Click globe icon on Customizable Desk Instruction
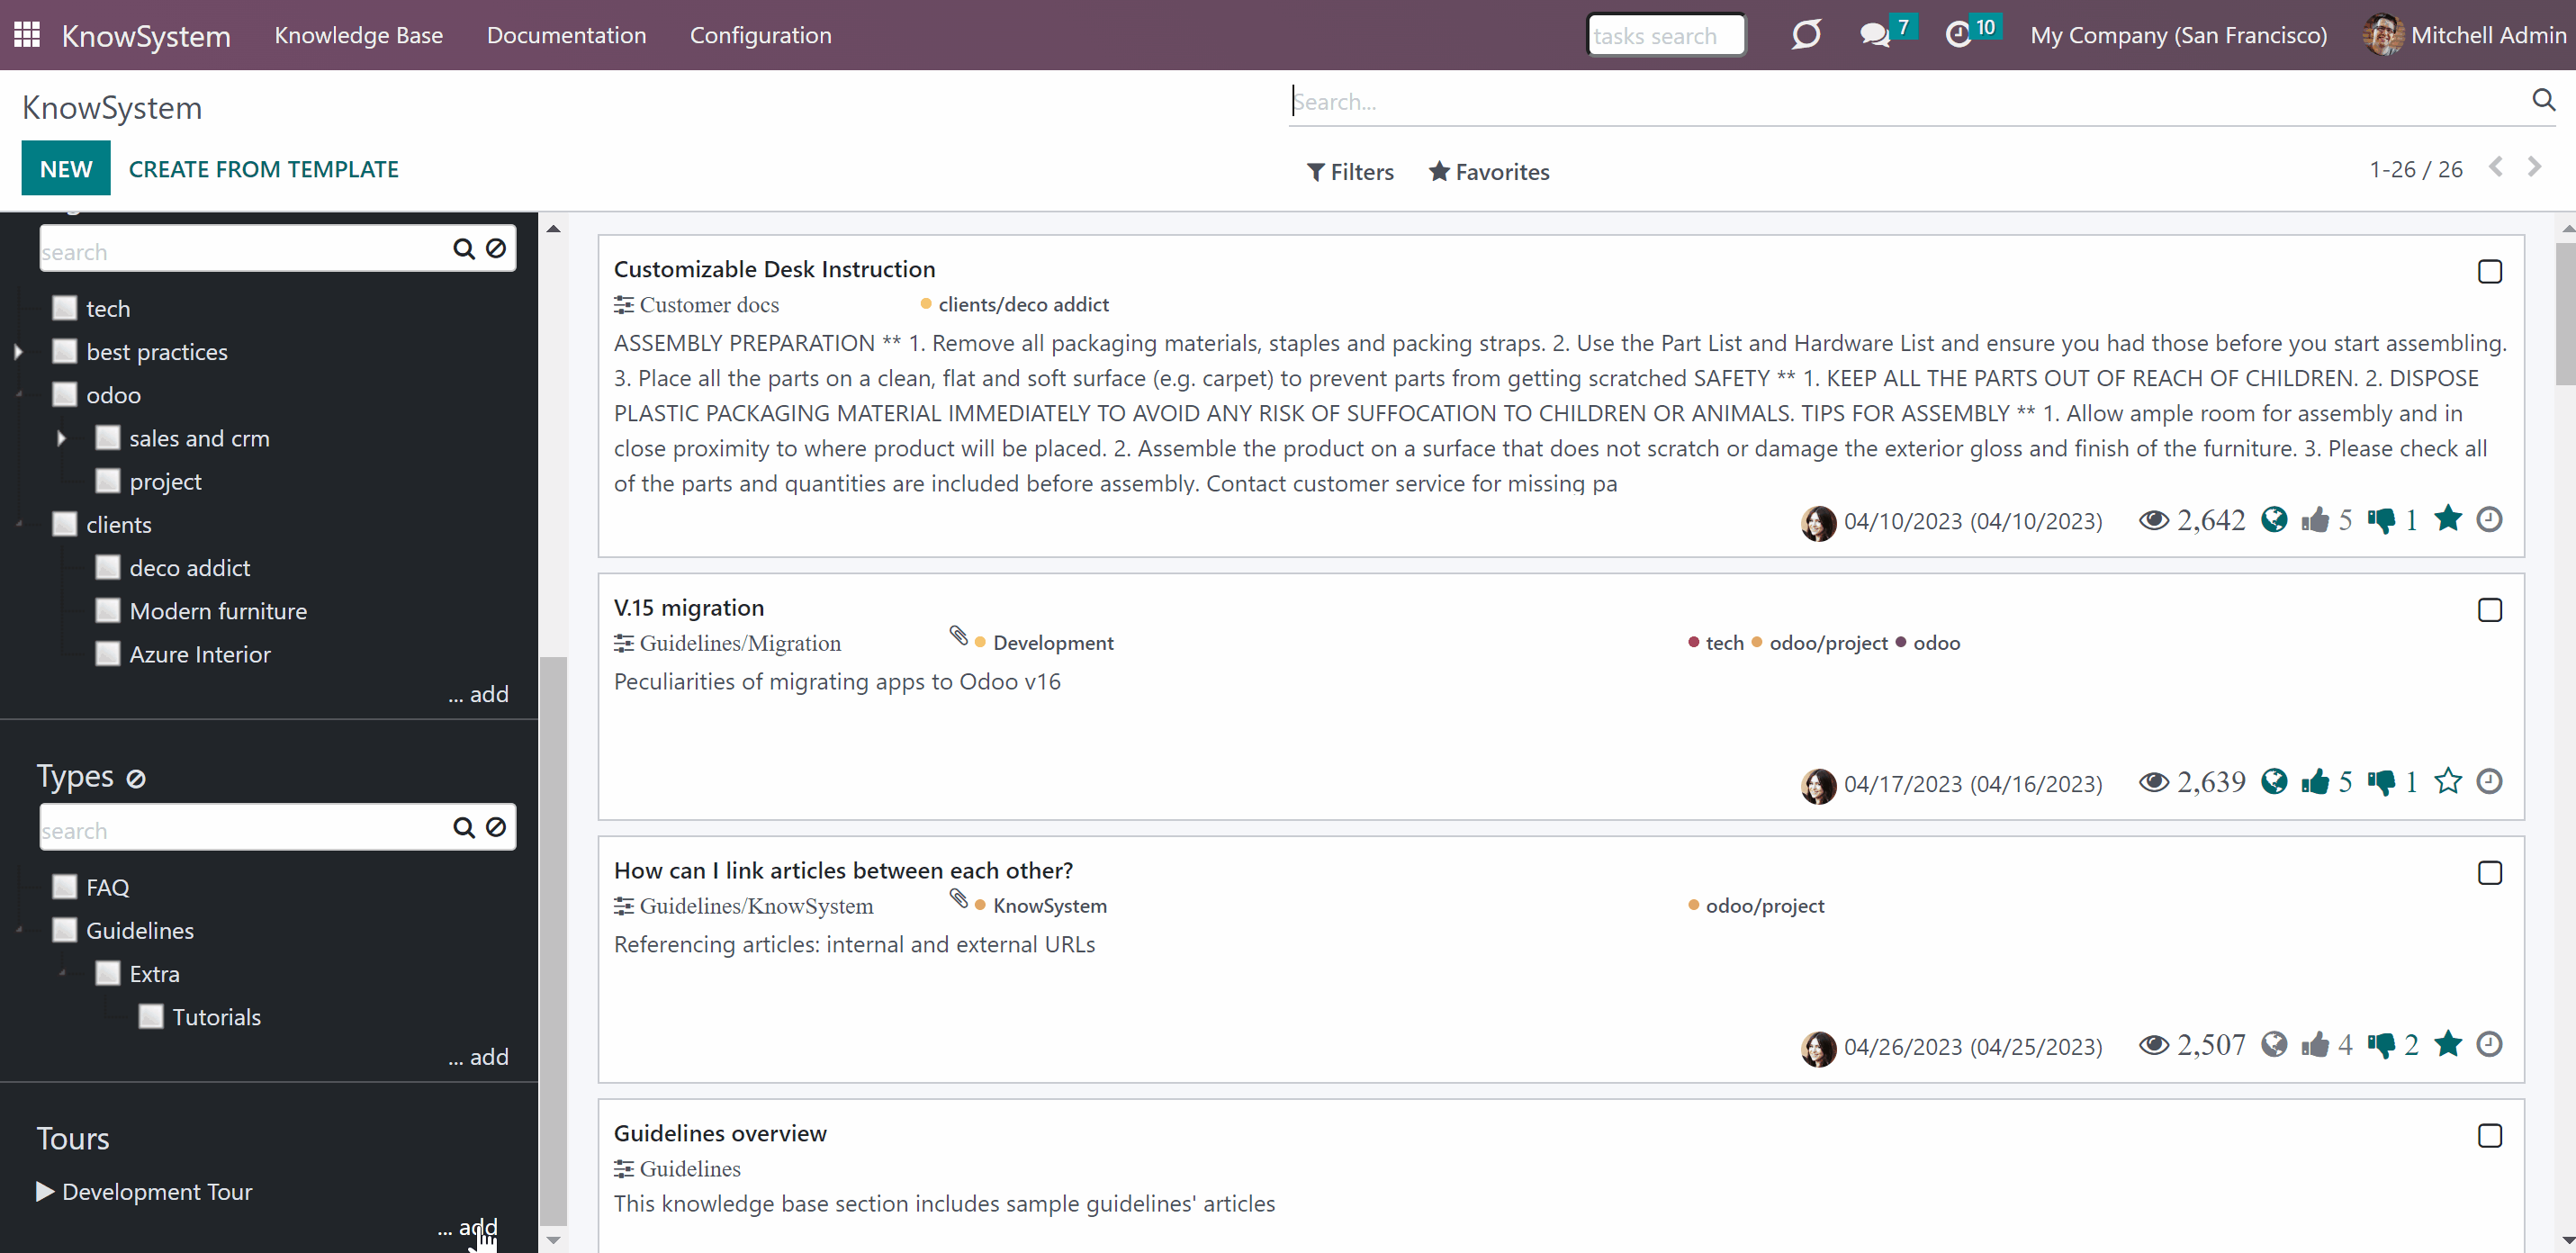 coord(2274,520)
